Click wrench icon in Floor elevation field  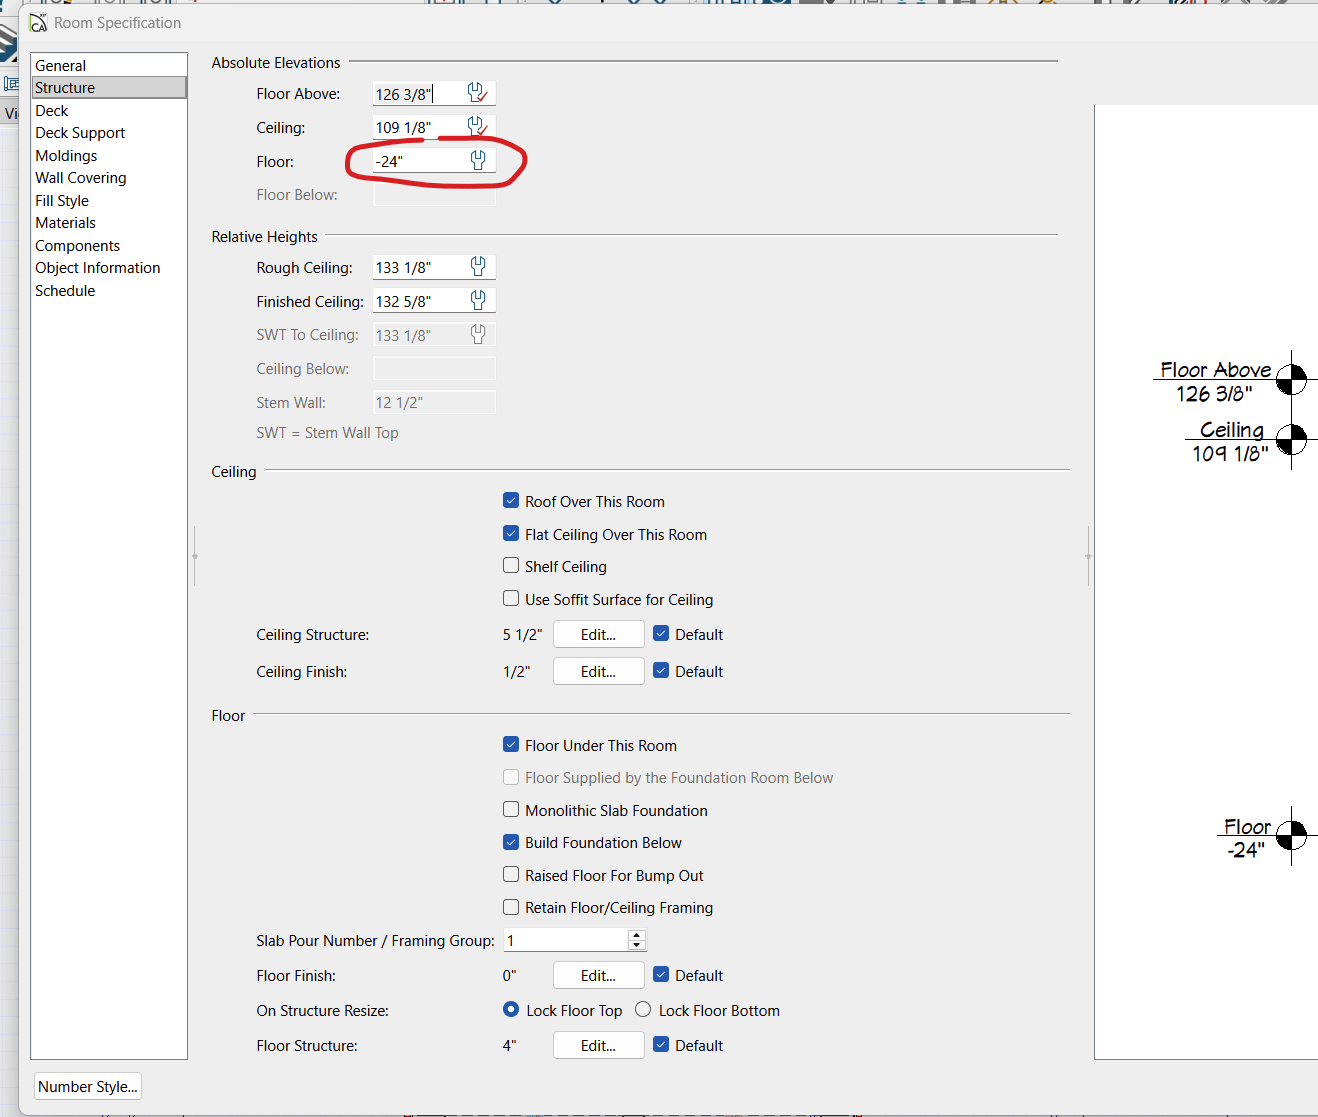point(477,160)
